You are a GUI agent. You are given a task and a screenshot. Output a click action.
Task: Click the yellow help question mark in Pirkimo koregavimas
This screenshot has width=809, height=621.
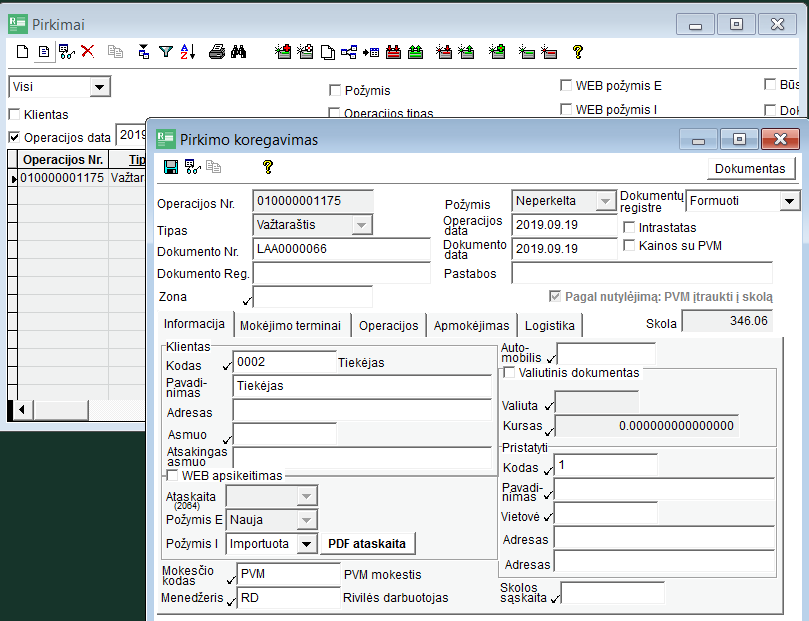tap(268, 167)
